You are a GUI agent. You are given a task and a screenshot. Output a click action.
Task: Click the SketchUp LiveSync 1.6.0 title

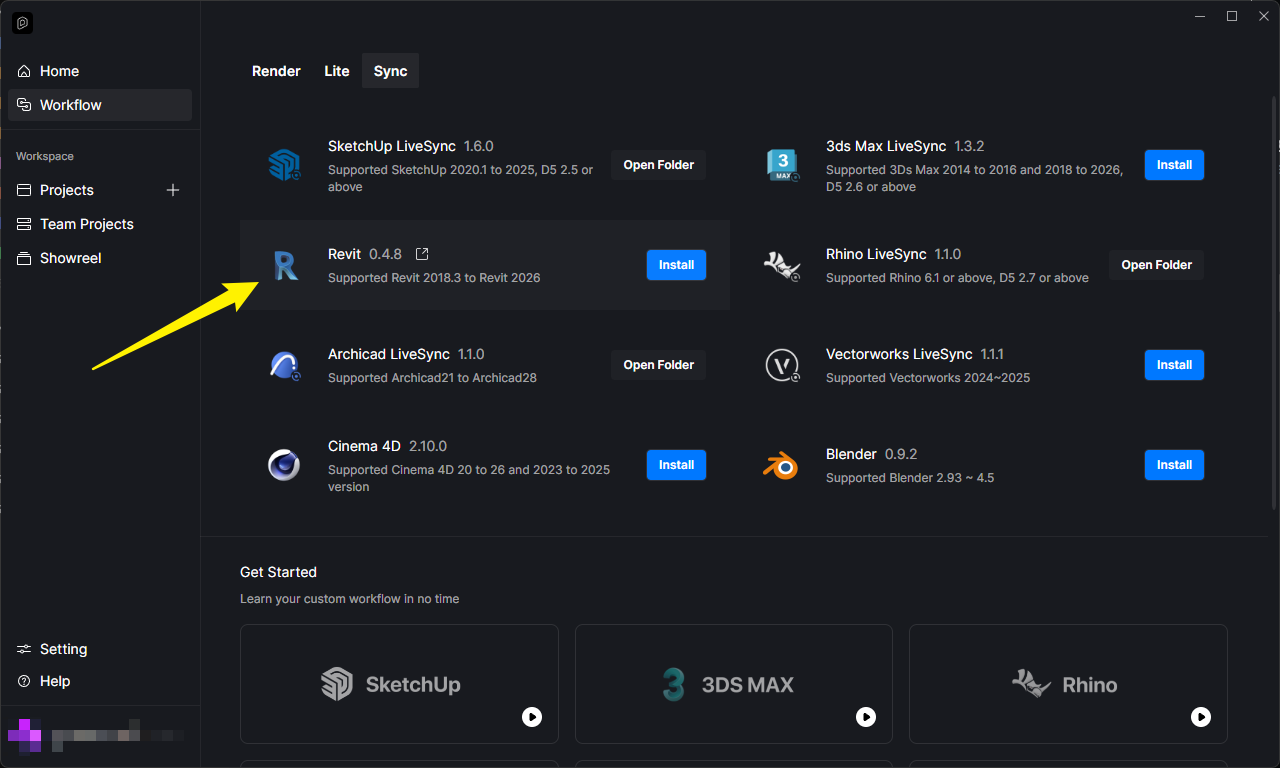coord(411,146)
